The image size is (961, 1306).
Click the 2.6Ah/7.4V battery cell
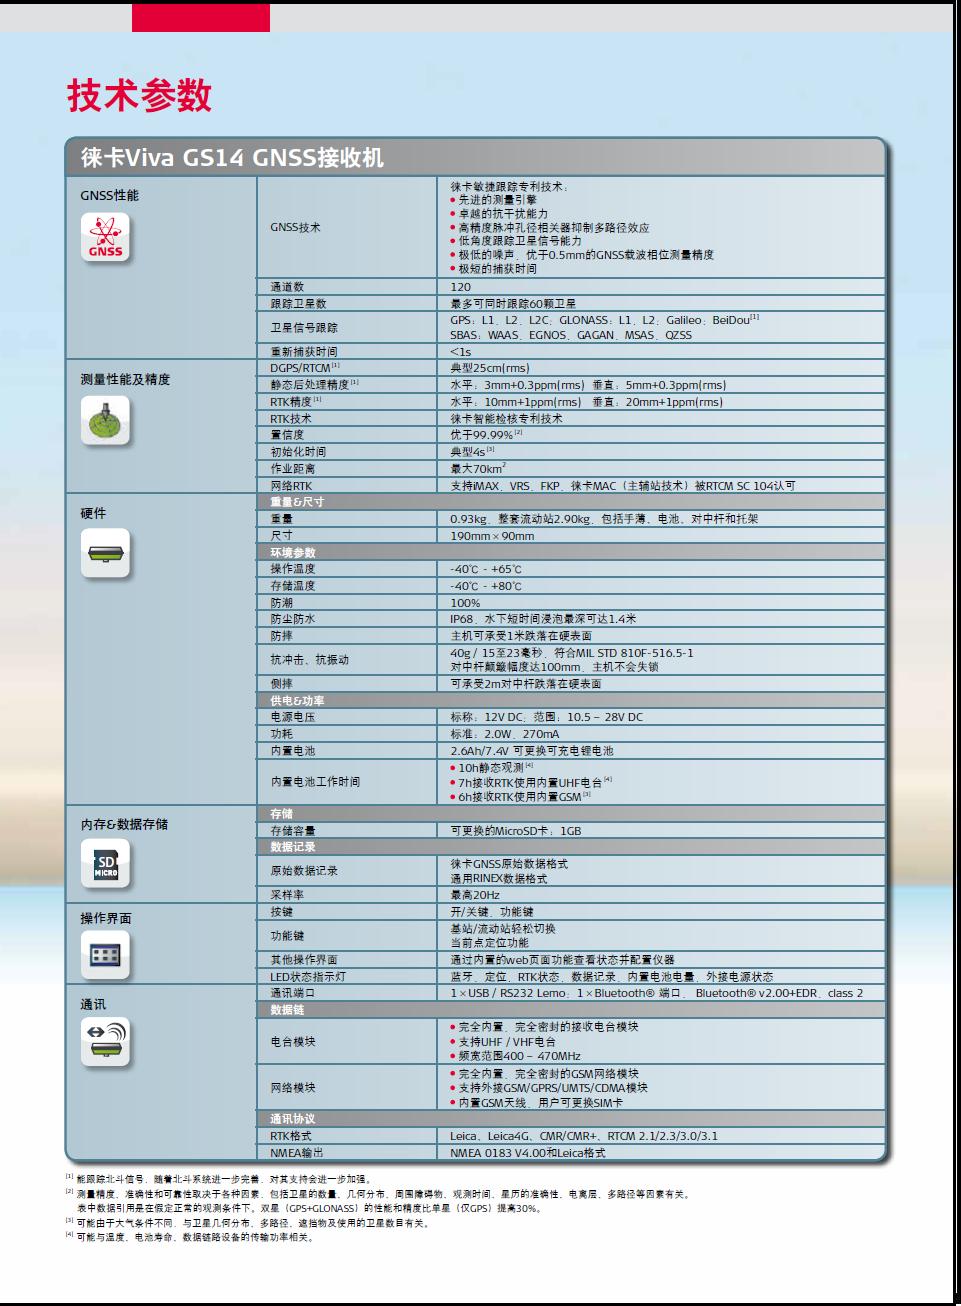pyautogui.click(x=661, y=751)
